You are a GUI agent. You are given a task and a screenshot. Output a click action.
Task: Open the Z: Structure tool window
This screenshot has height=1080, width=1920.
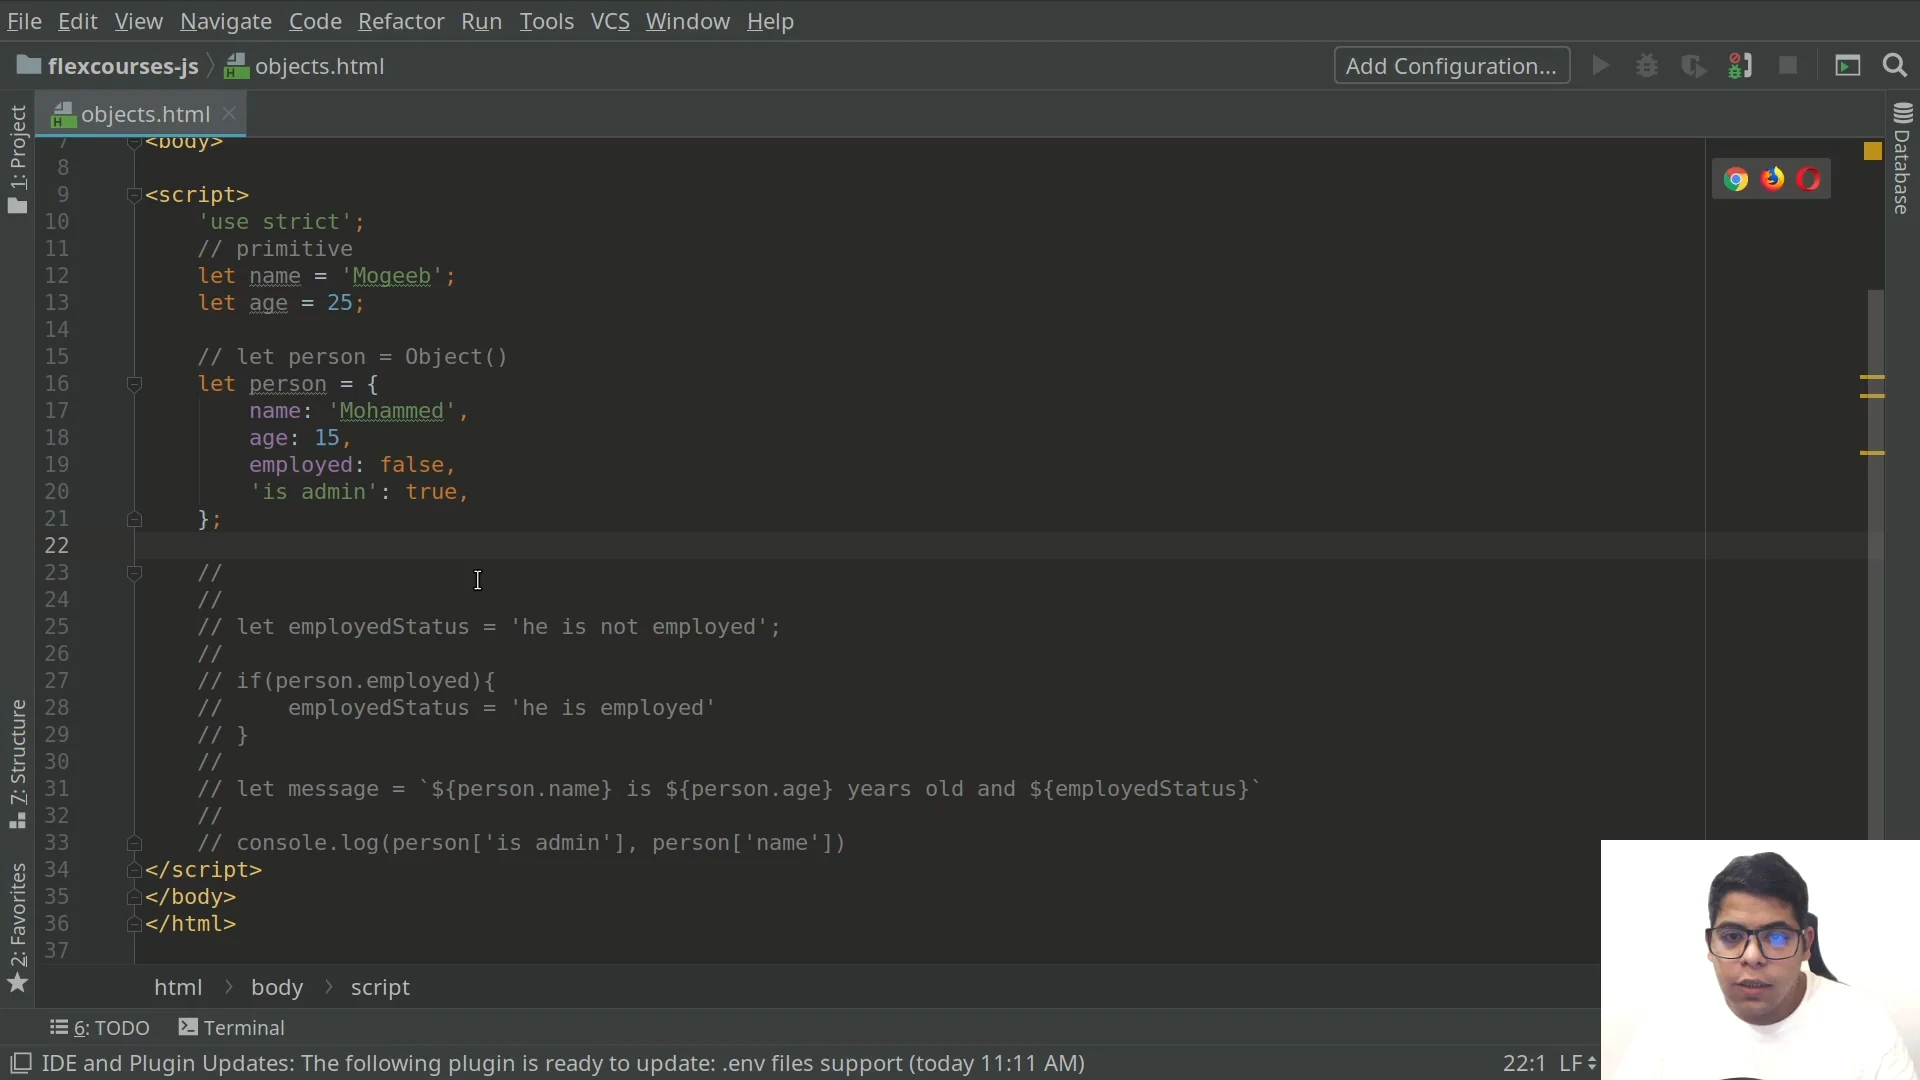(17, 764)
